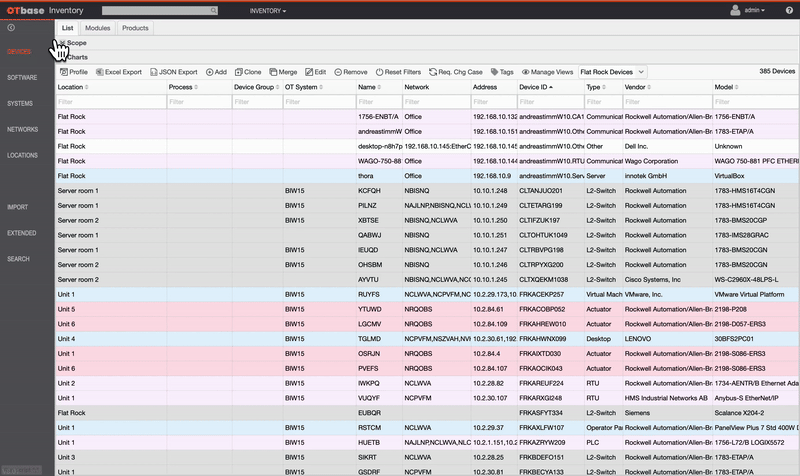
Task: Click the Name filter field
Action: (379, 102)
